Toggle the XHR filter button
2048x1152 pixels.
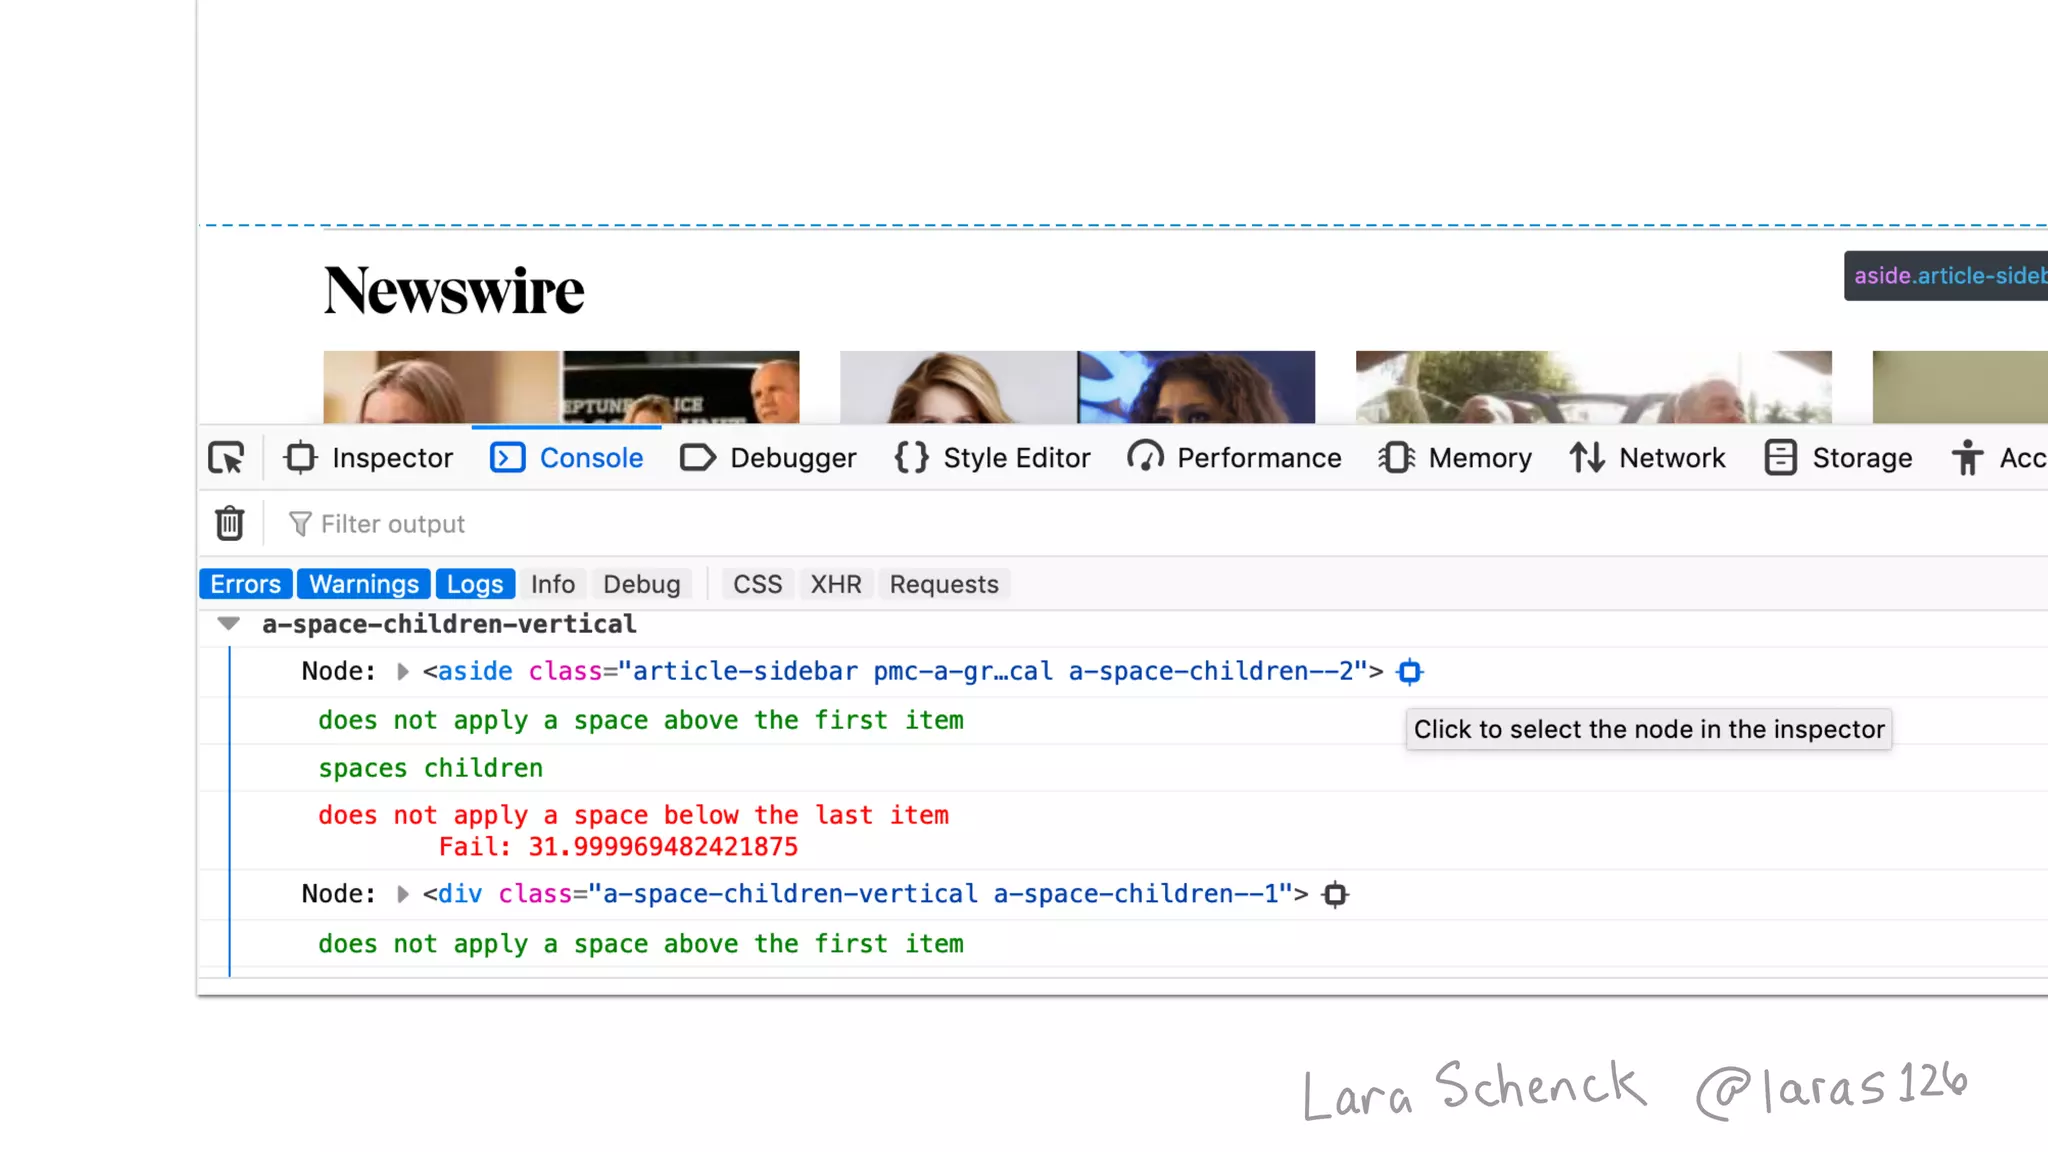click(x=835, y=584)
